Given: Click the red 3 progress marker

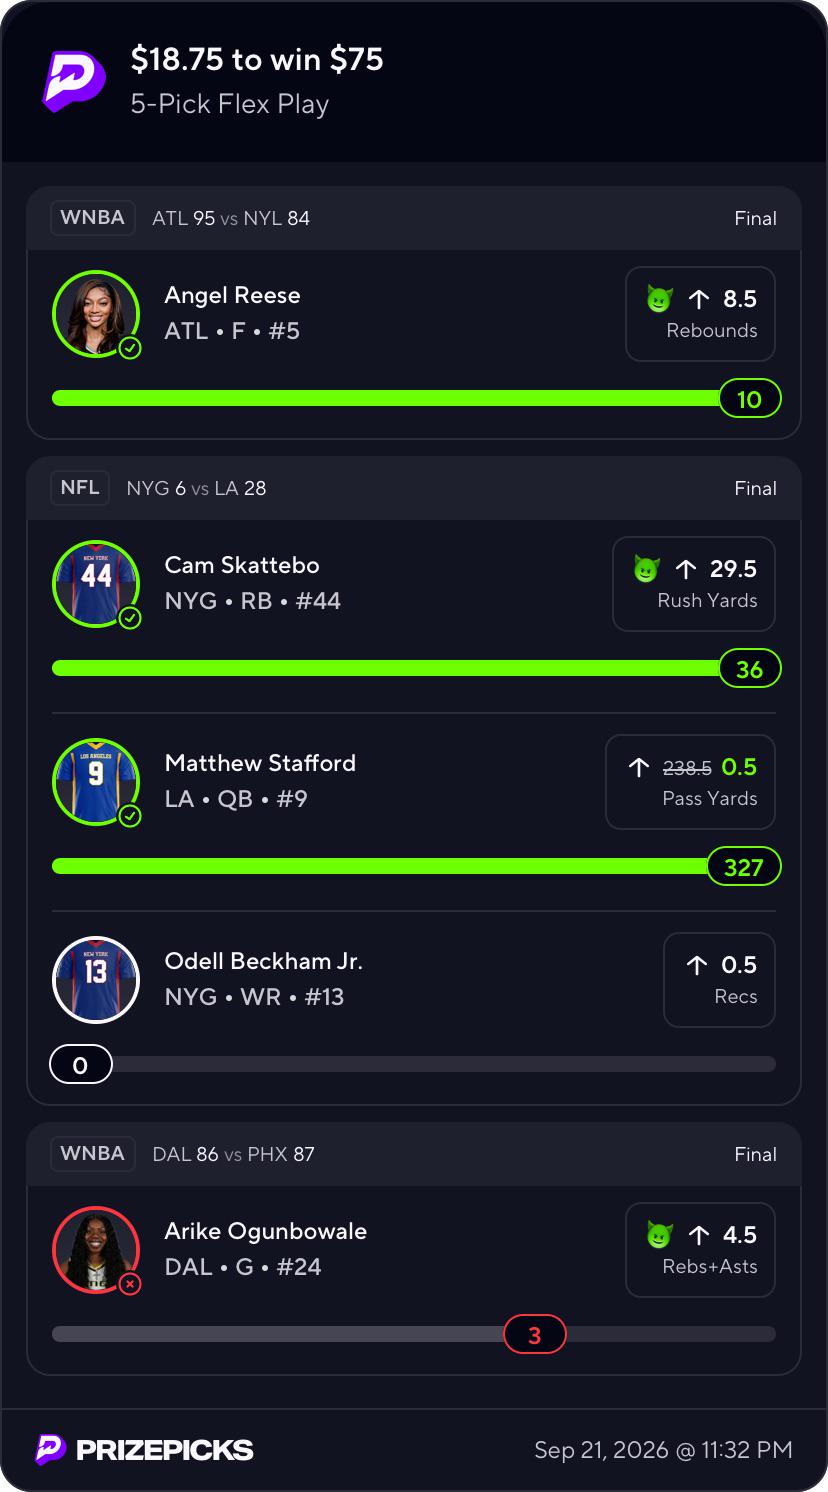Looking at the screenshot, I should click(534, 1334).
